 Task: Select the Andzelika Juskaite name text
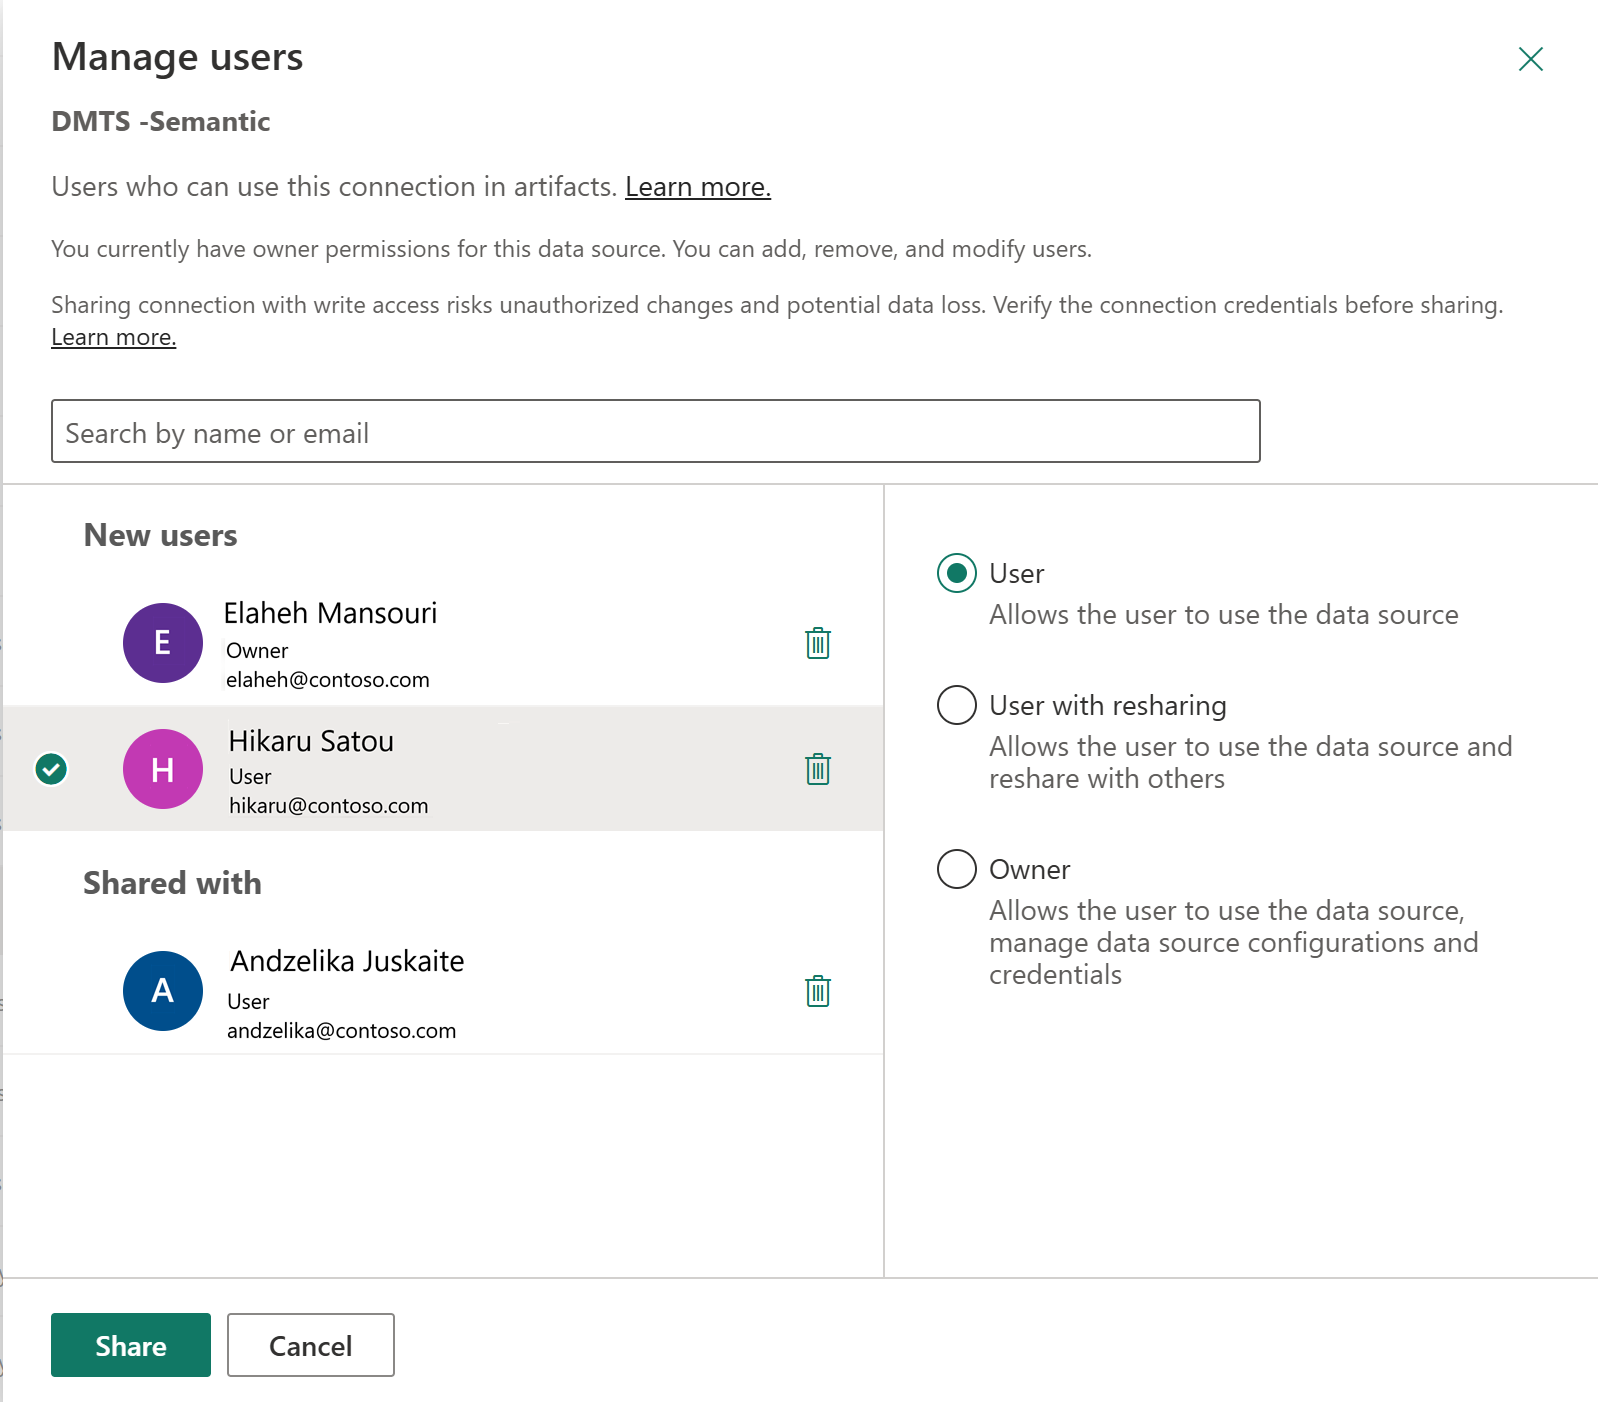347,961
